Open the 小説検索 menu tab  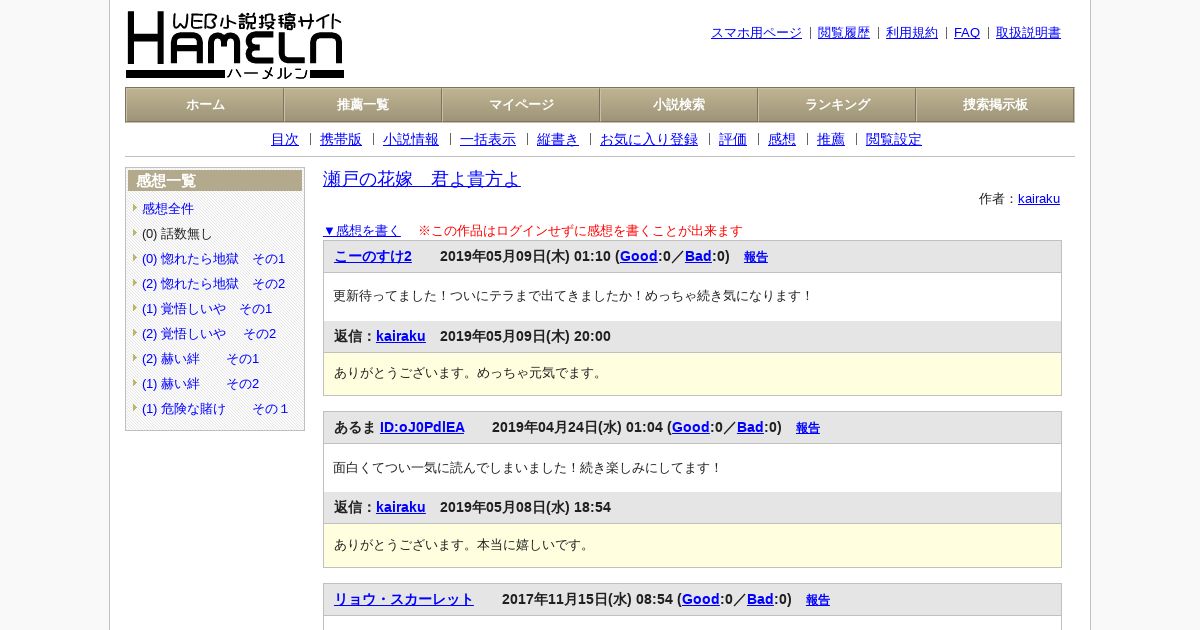pos(679,105)
